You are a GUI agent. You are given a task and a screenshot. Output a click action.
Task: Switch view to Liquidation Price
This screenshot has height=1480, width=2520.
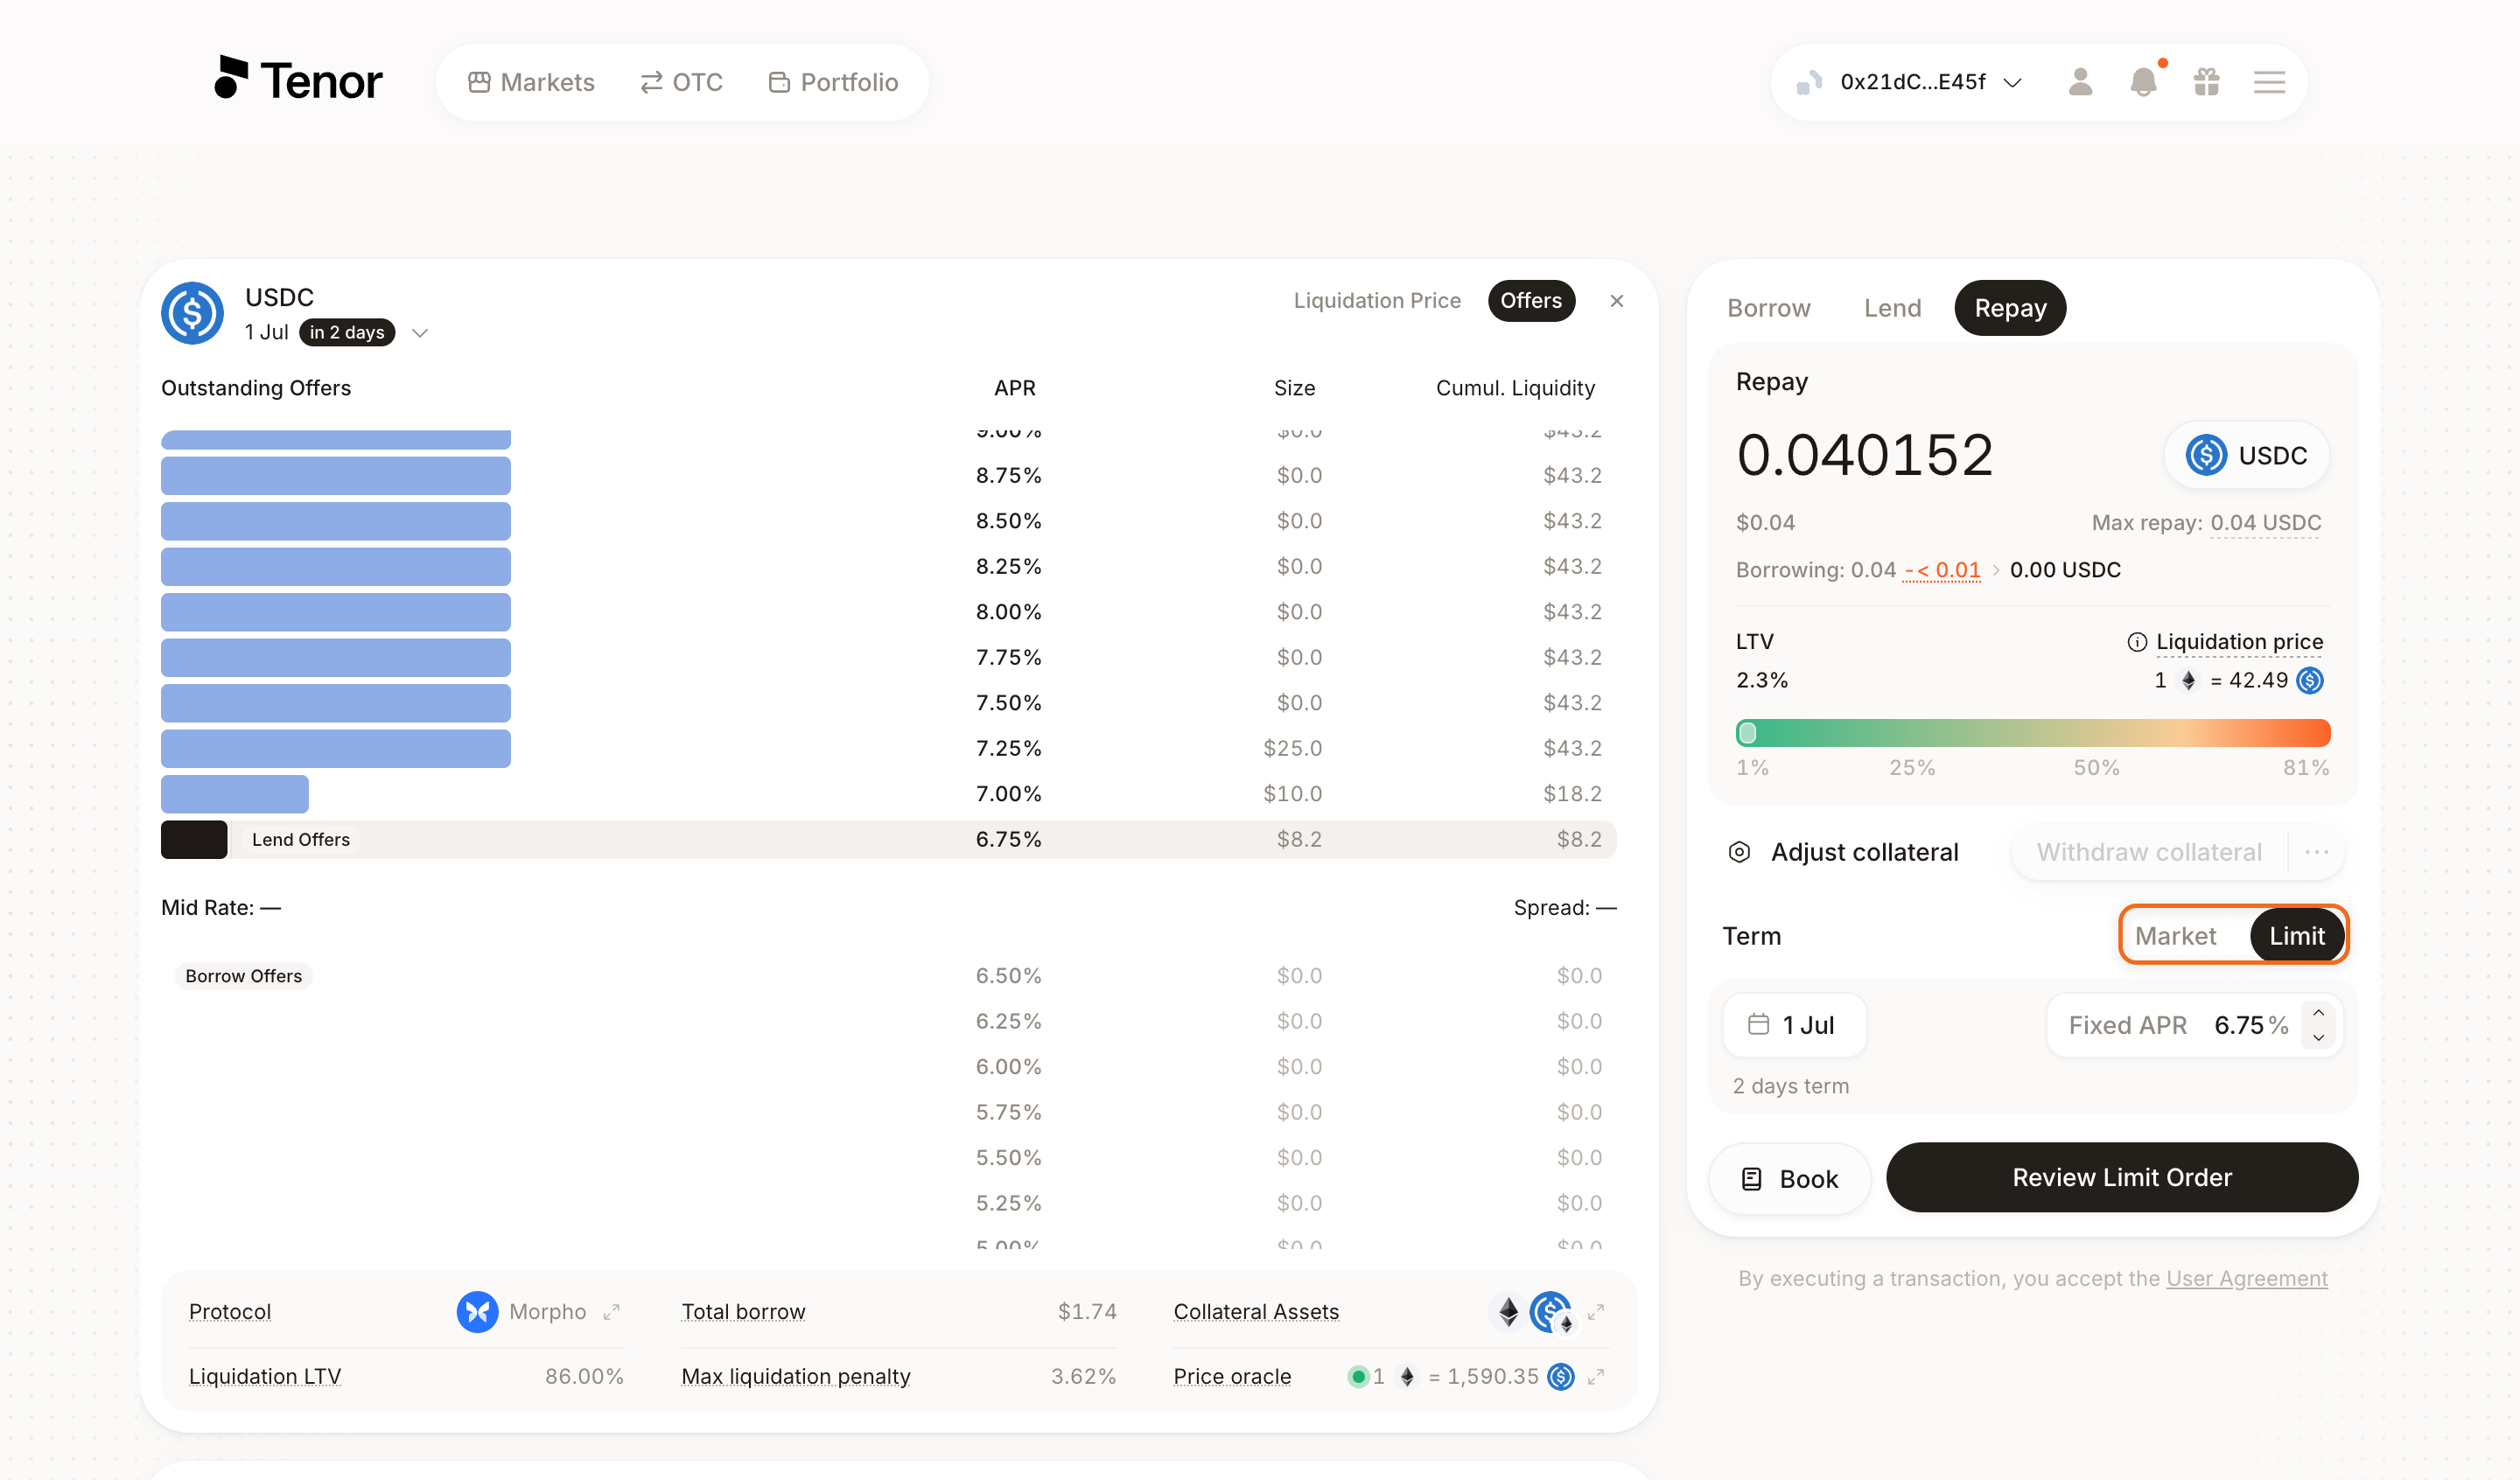(1376, 300)
